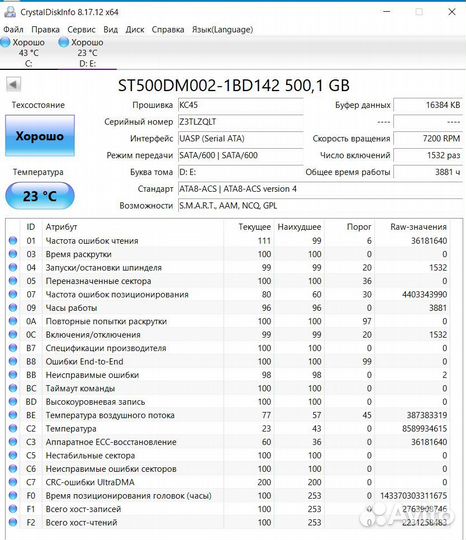Click status icon of Переназначенные сектора row
The width and height of the screenshot is (466, 540).
(13, 281)
